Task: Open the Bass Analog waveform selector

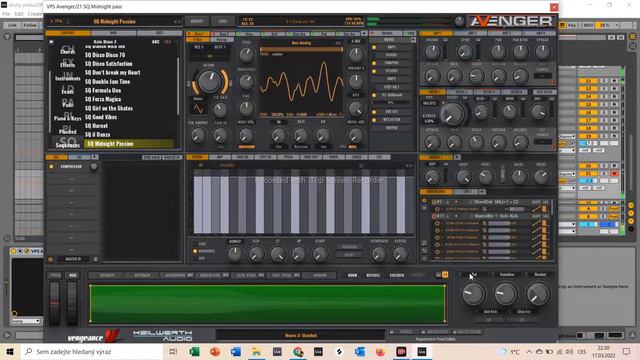Action: pos(301,43)
